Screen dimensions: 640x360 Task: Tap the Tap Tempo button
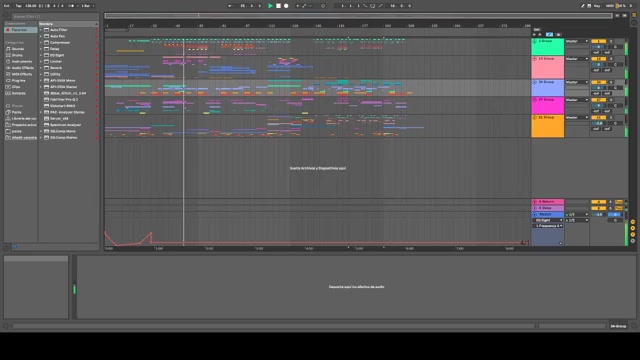(18, 6)
